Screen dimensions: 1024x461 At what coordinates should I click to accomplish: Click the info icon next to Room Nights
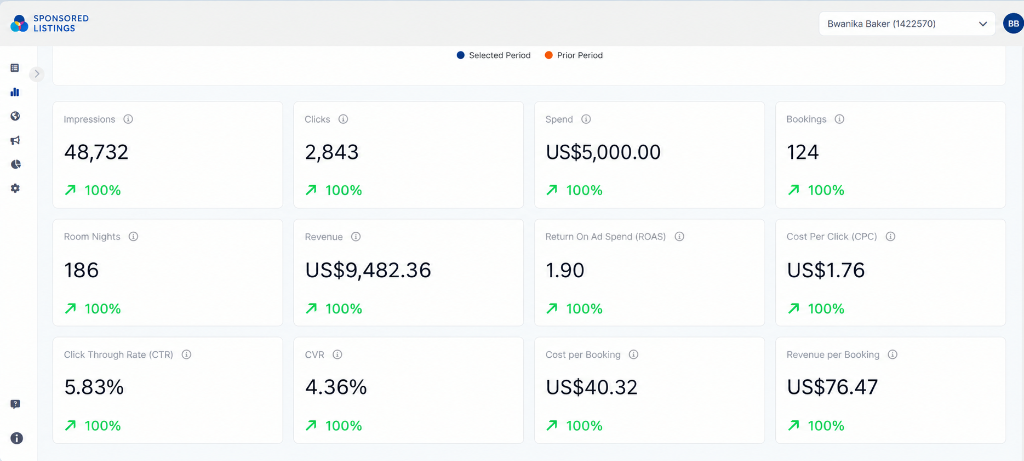pos(133,237)
